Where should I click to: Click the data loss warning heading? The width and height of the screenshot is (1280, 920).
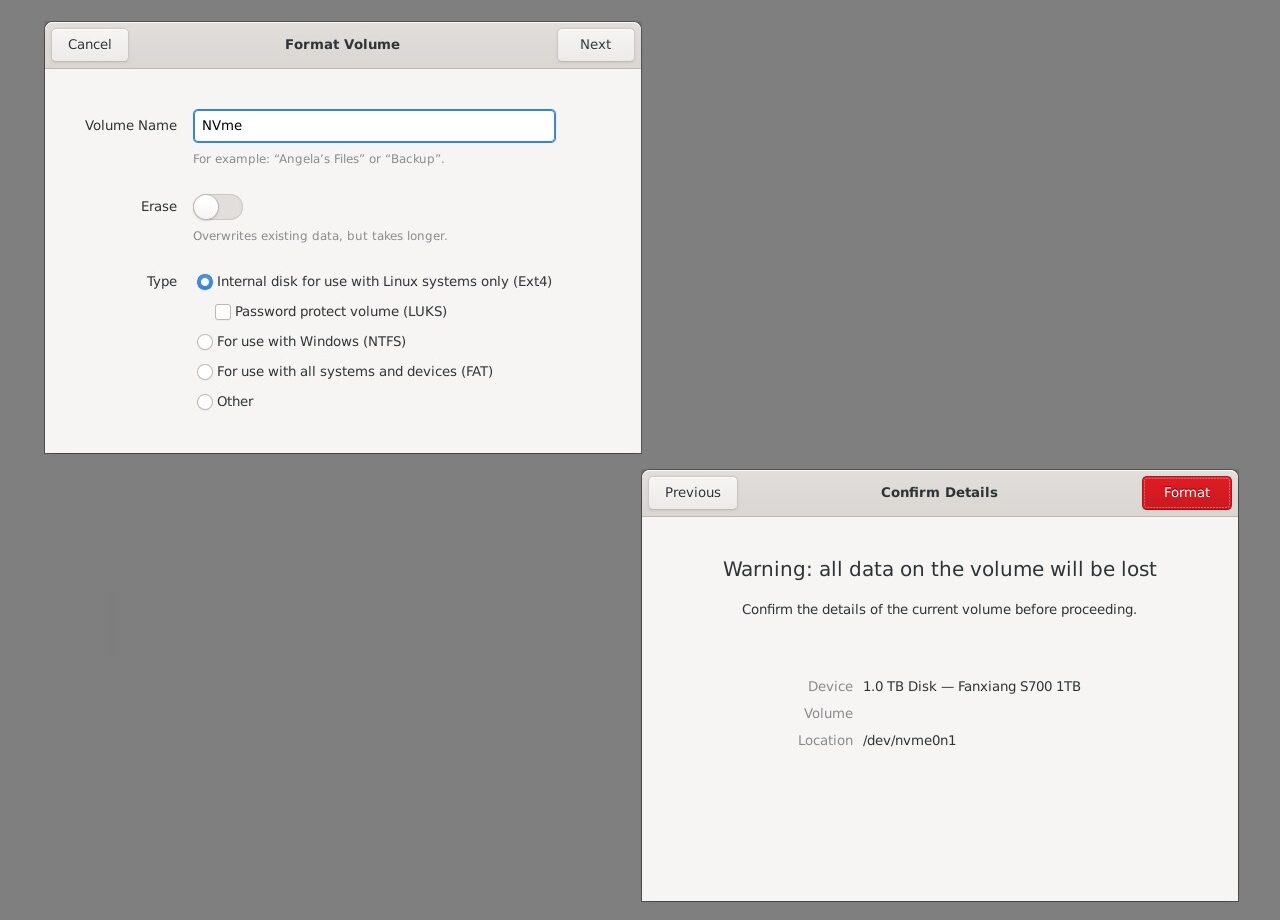click(939, 569)
